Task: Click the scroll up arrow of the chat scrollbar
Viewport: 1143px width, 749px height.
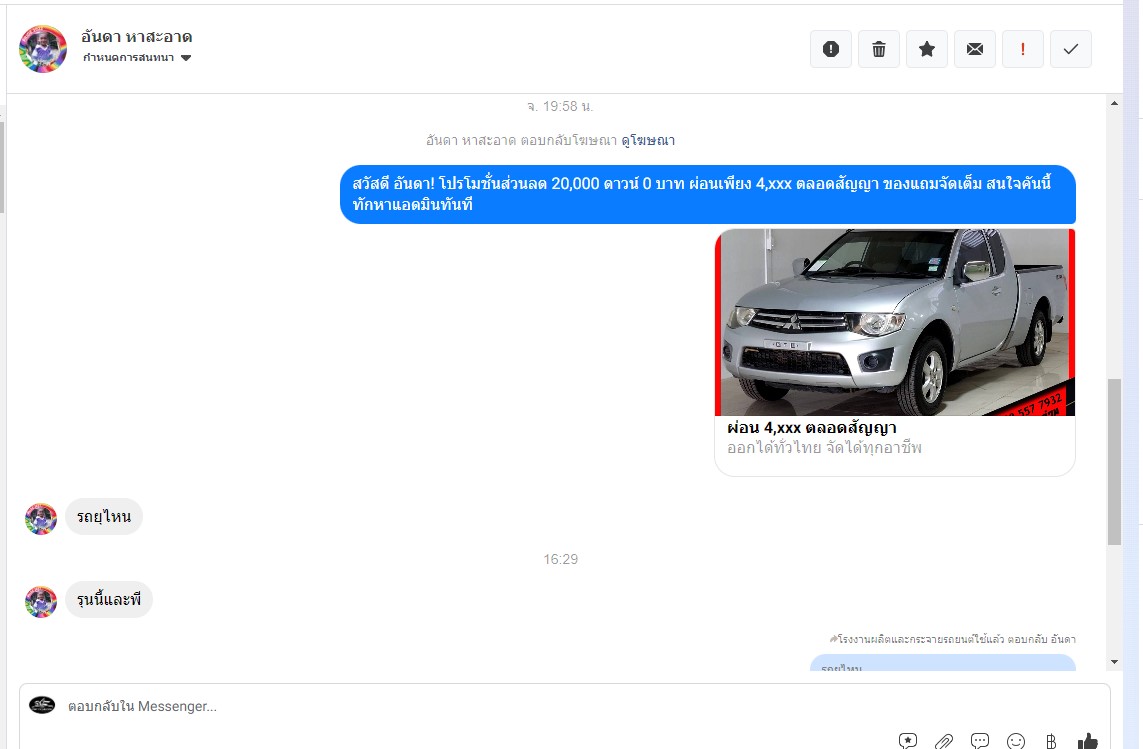Action: coord(1114,104)
